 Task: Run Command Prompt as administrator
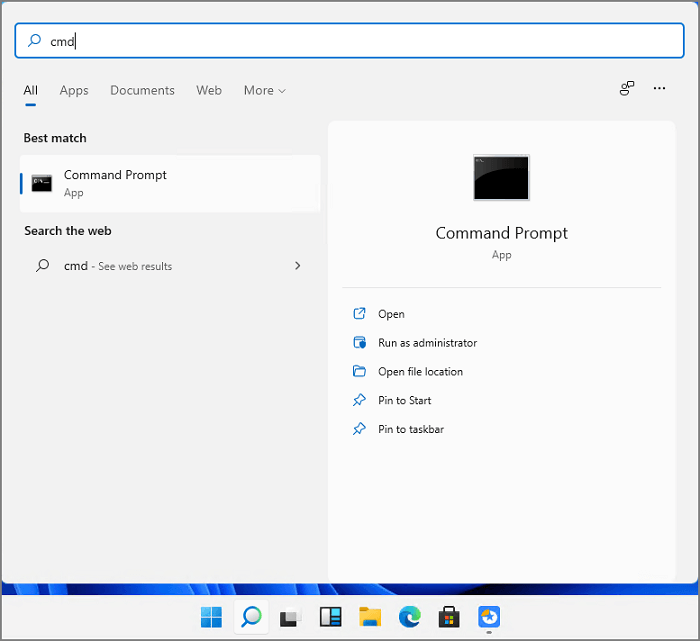tap(427, 343)
